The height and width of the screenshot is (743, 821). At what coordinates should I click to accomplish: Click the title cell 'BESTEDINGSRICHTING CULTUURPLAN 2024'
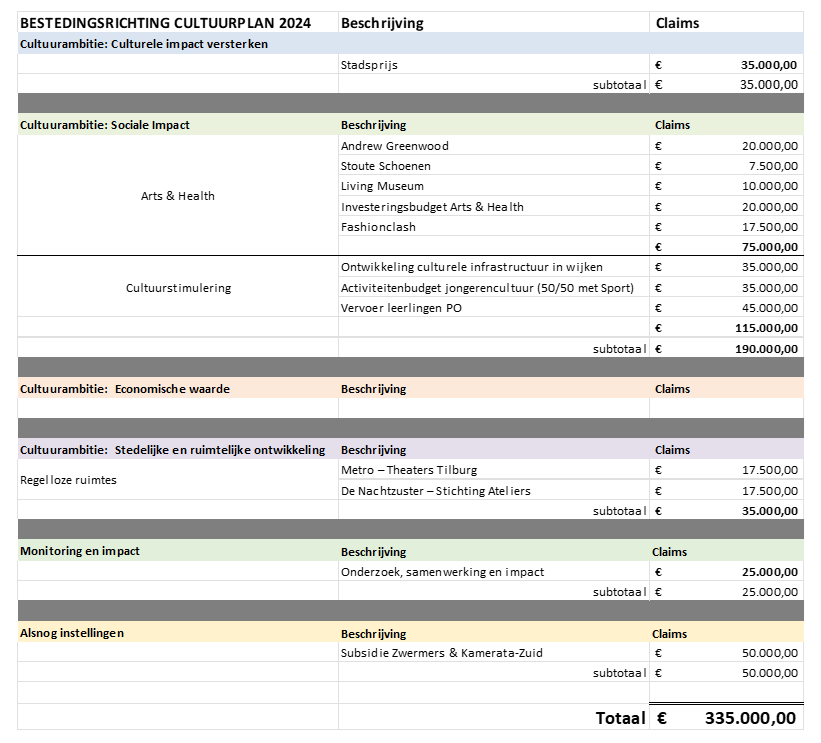click(165, 23)
